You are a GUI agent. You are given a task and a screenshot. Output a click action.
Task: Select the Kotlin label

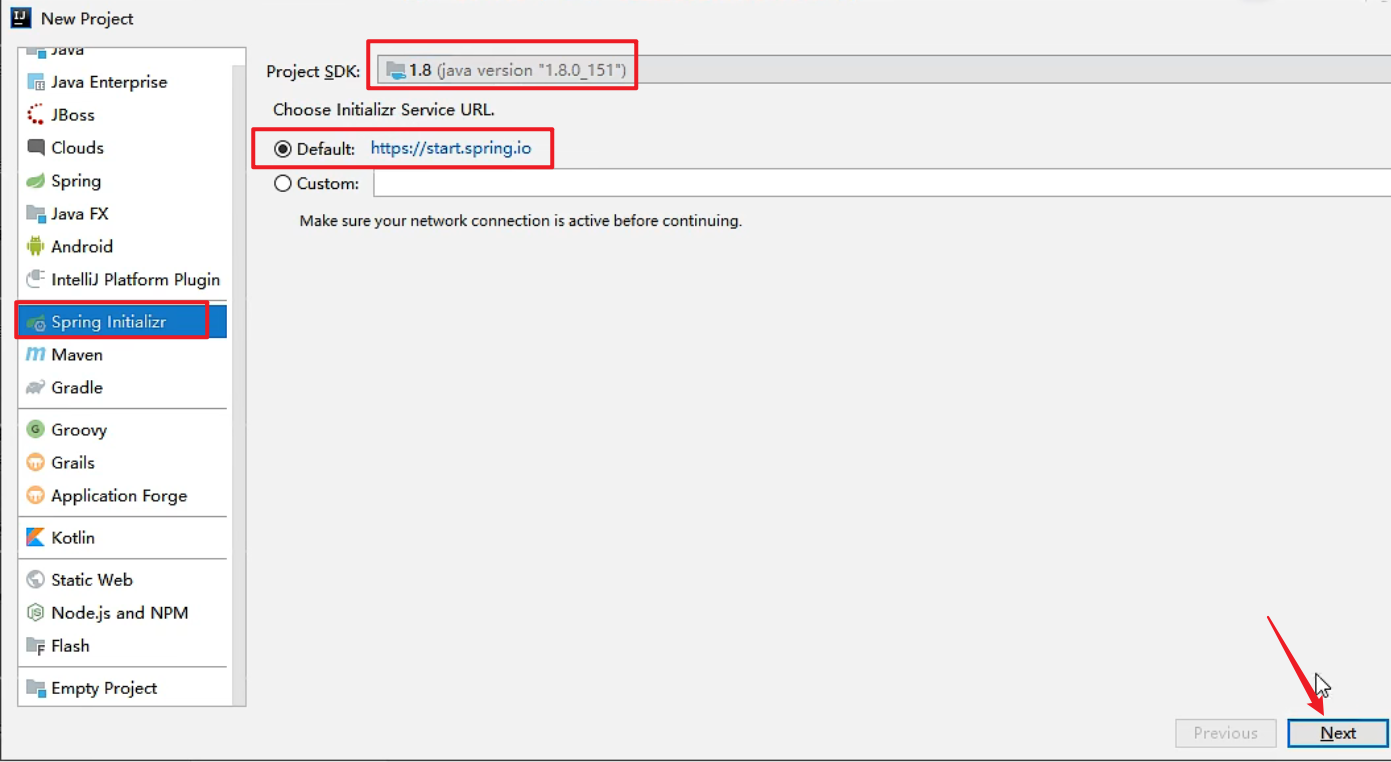click(73, 538)
